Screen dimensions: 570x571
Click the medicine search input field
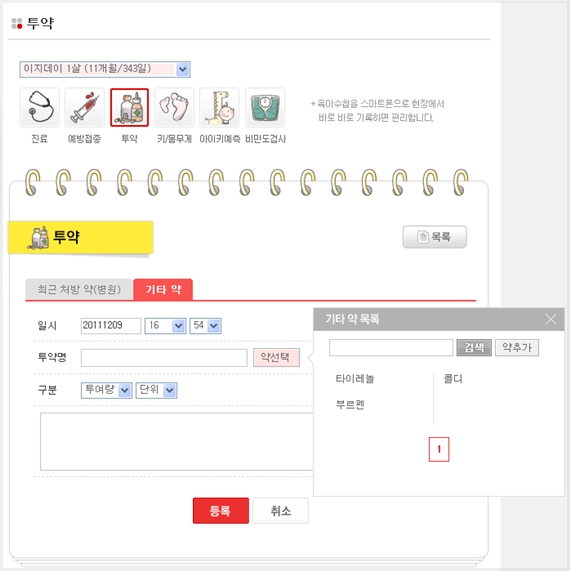[x=391, y=347]
